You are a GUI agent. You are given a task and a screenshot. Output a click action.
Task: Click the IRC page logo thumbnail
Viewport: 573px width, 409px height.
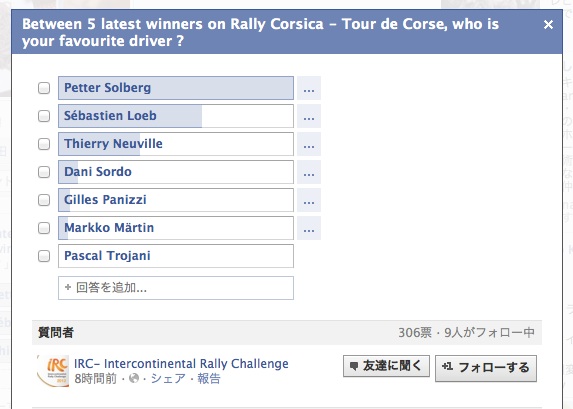[53, 371]
